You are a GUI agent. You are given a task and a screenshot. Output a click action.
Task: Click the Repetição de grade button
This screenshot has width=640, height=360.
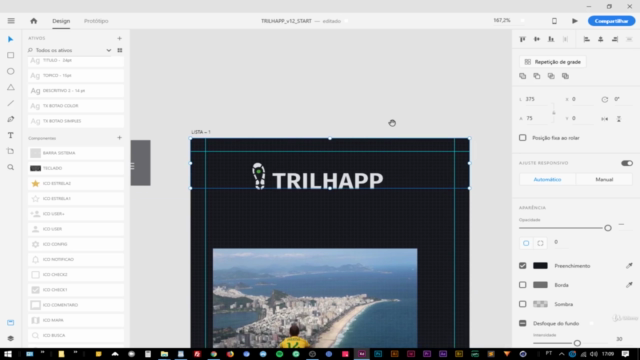[x=553, y=62]
